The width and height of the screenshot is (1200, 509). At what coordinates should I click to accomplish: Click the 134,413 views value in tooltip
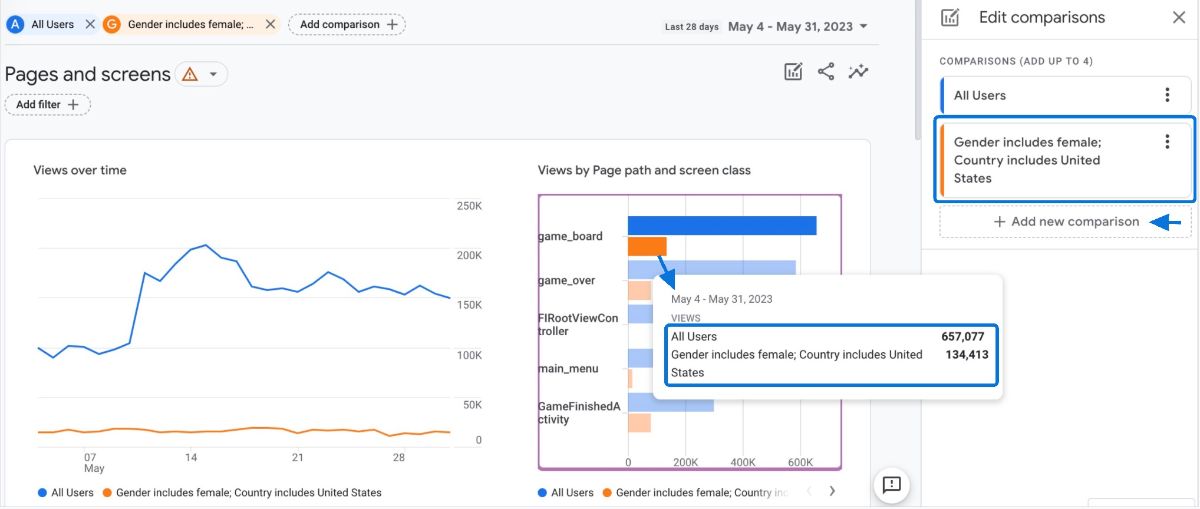tap(967, 355)
